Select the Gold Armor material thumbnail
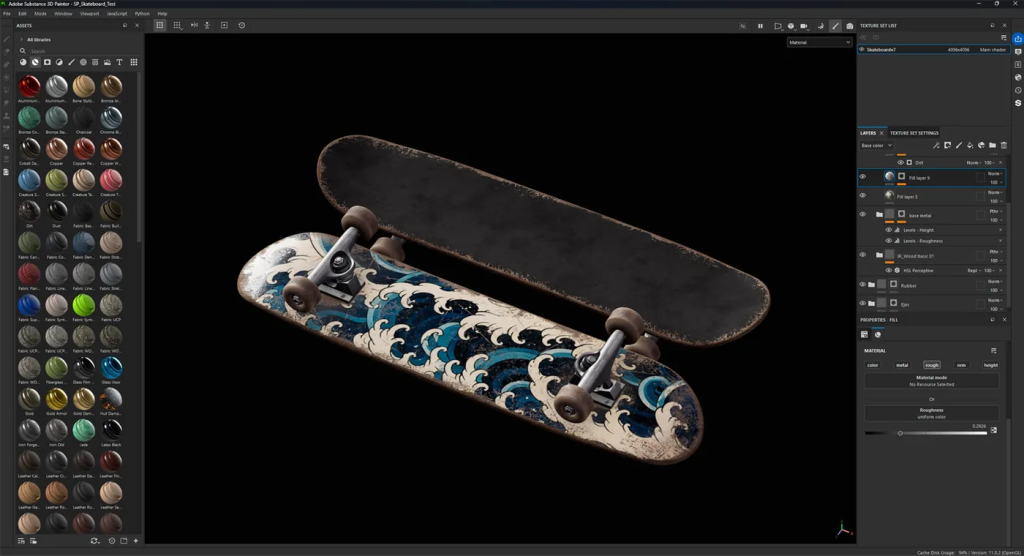Screen dimensions: 1024x556 (56, 399)
